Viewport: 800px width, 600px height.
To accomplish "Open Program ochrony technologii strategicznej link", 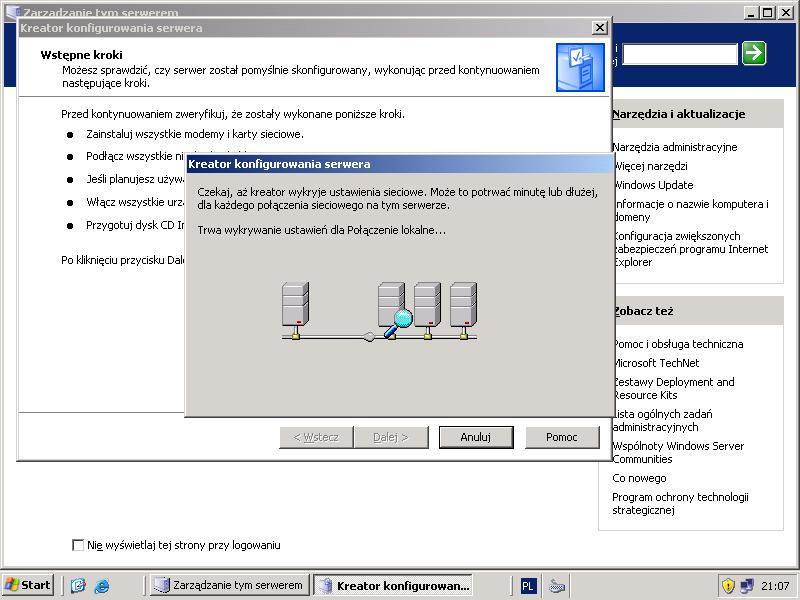I will [680, 503].
